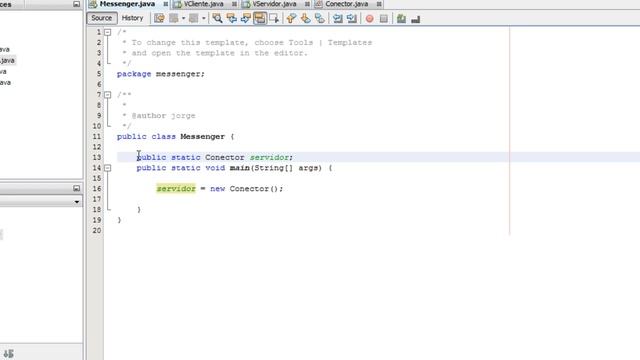Click Previous Bookmark icon

point(291,18)
